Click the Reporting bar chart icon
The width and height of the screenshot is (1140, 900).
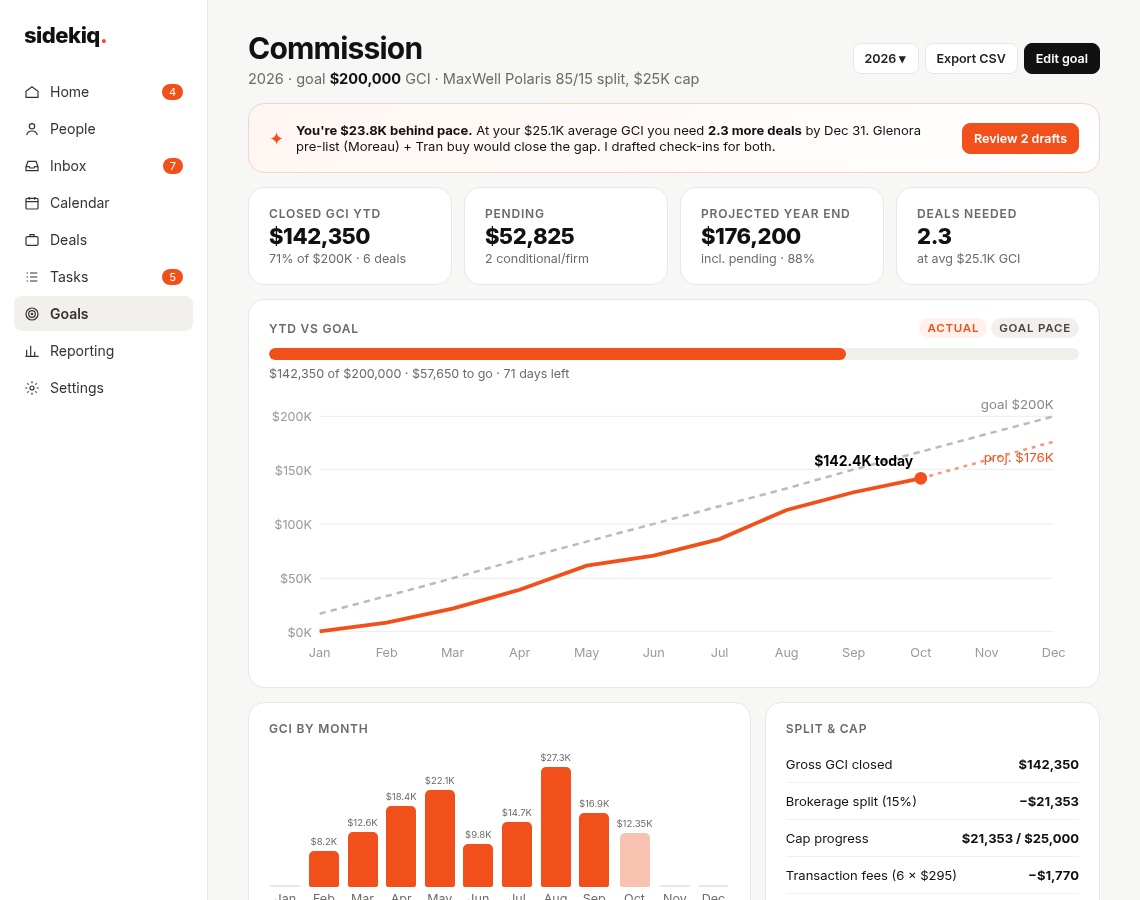click(32, 351)
